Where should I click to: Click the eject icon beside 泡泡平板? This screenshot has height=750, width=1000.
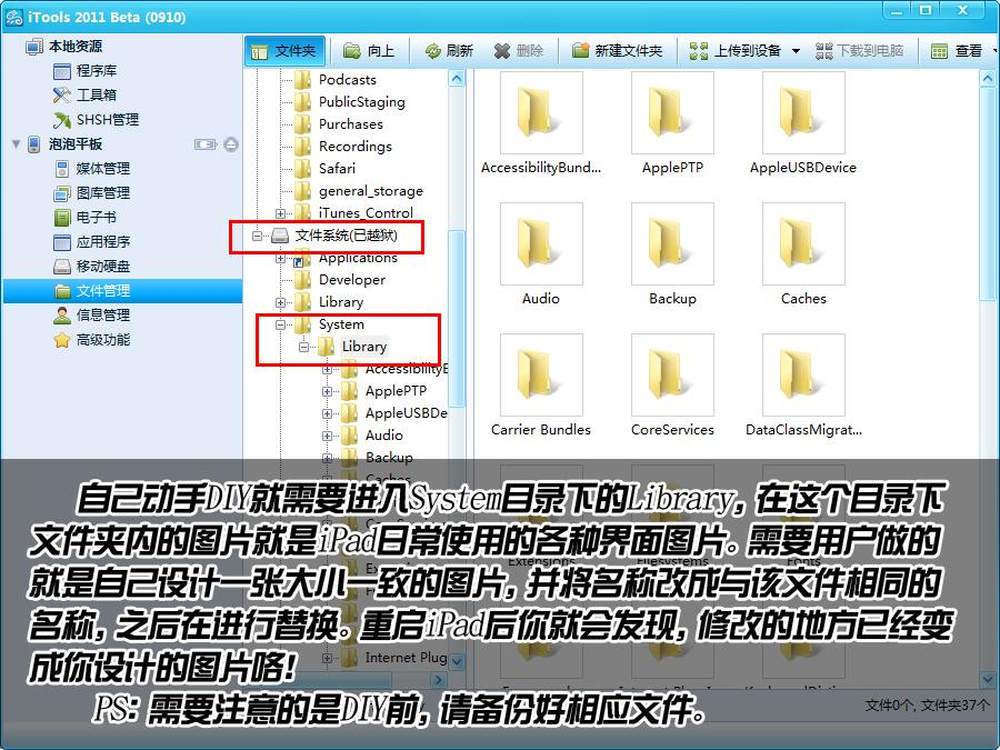pyautogui.click(x=231, y=144)
